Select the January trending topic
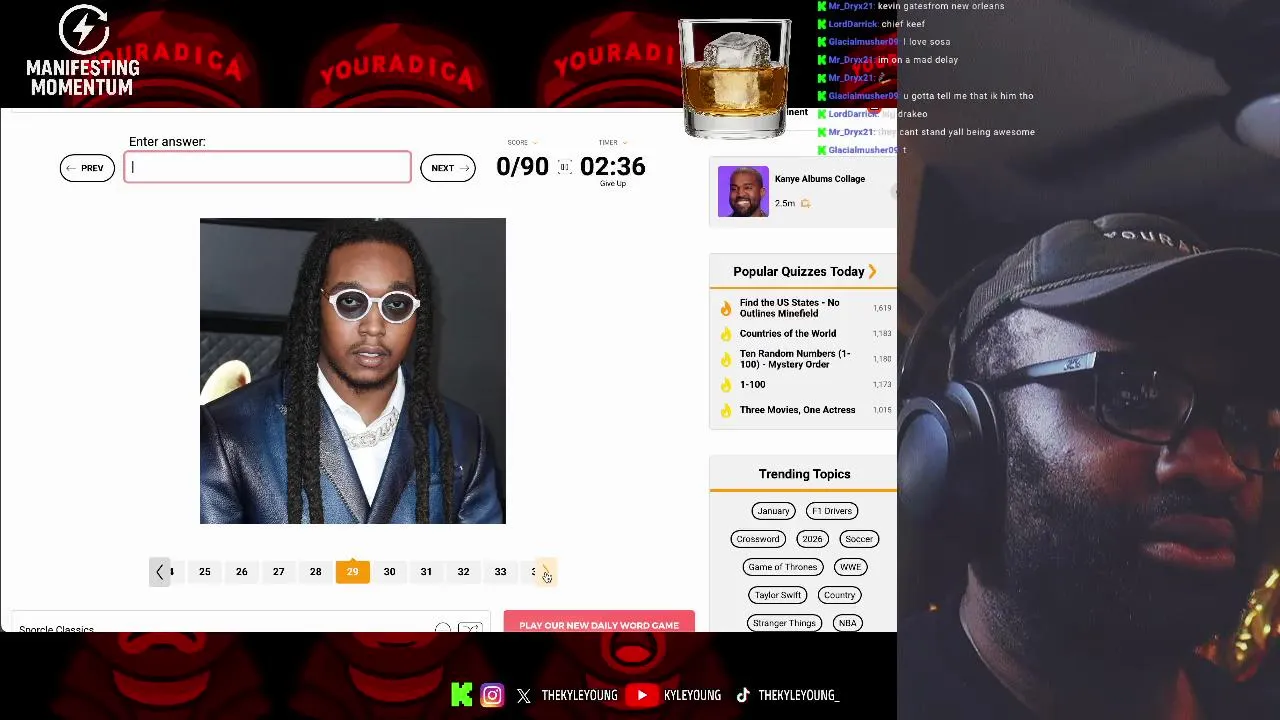1280x720 pixels. tap(773, 511)
